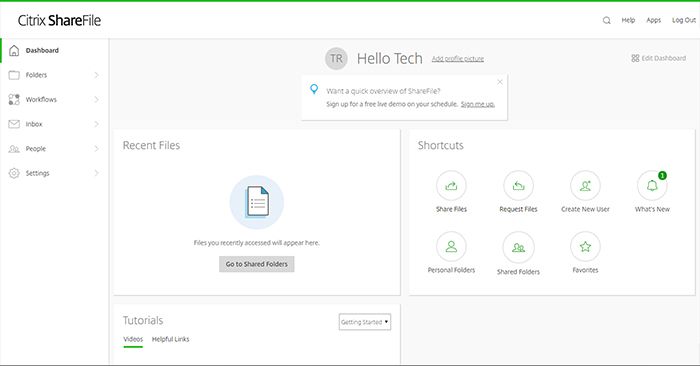Switch to the Videos tab
Screen dimensions: 700x366
(x=133, y=339)
